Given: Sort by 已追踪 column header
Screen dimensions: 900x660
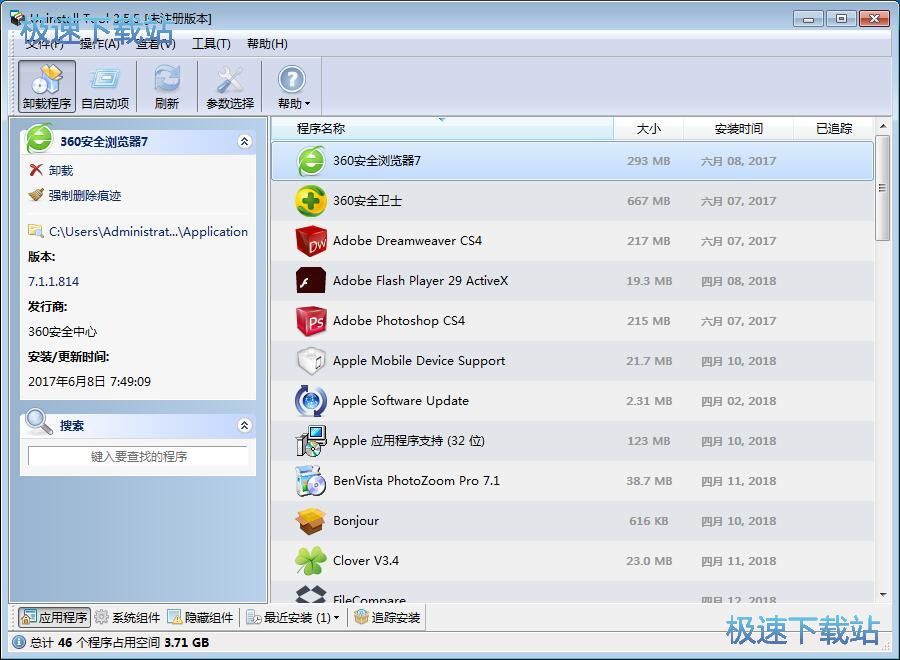Looking at the screenshot, I should (834, 129).
